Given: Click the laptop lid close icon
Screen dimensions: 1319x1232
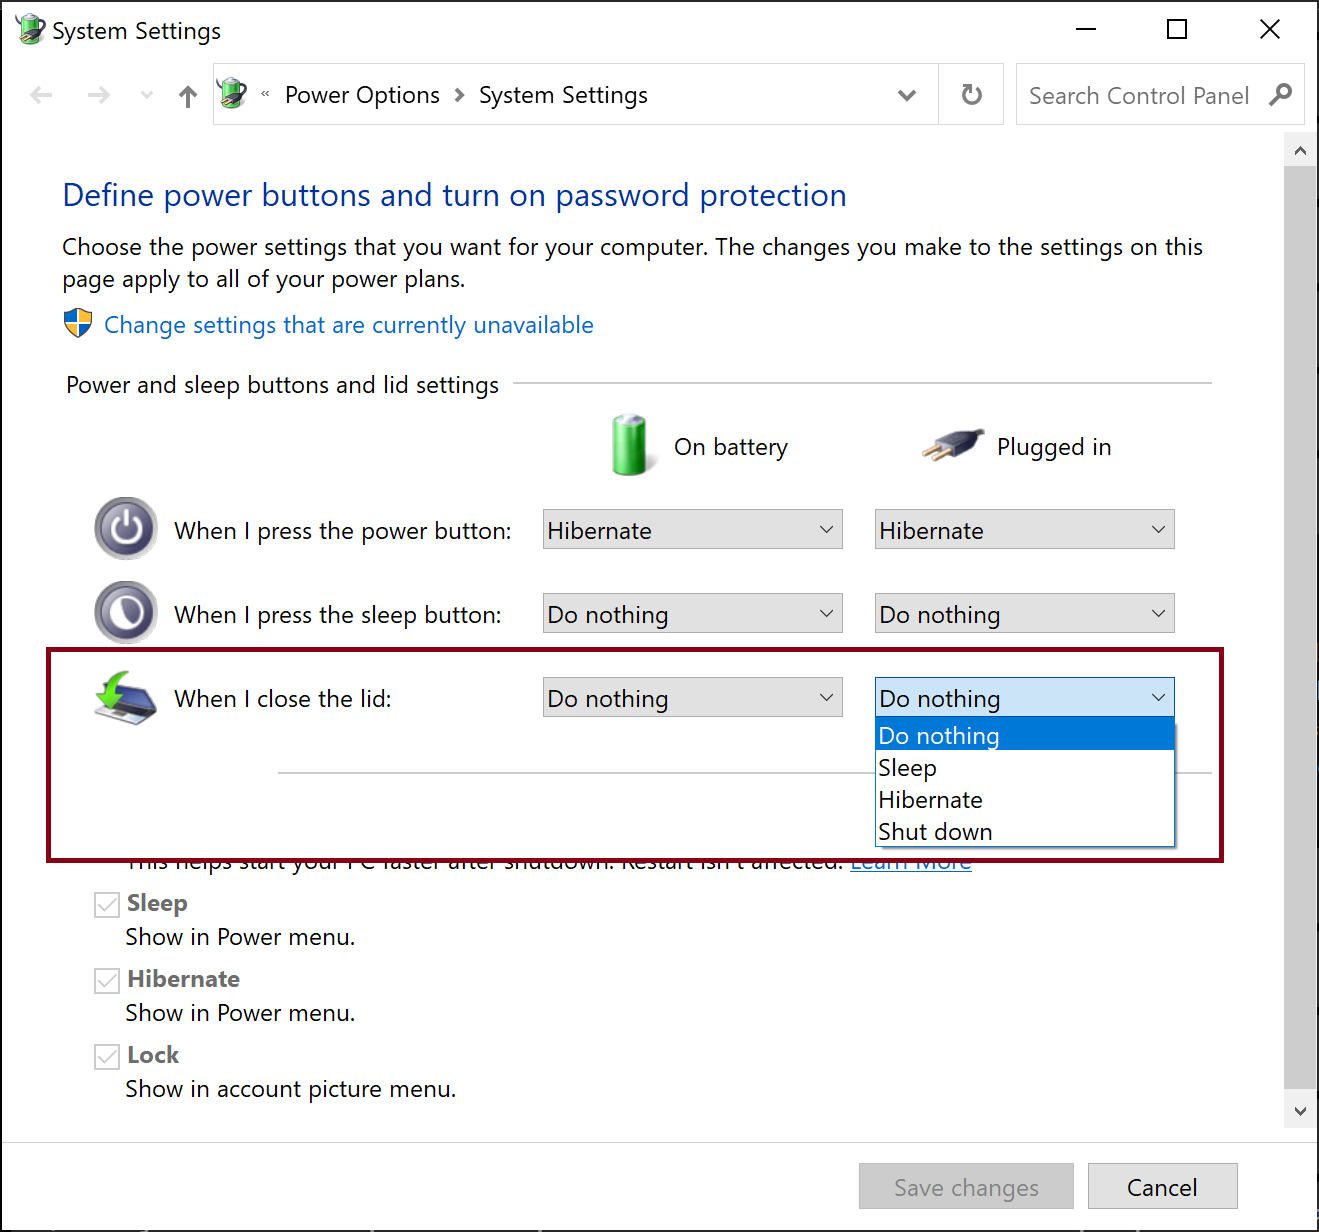Looking at the screenshot, I should (x=126, y=697).
